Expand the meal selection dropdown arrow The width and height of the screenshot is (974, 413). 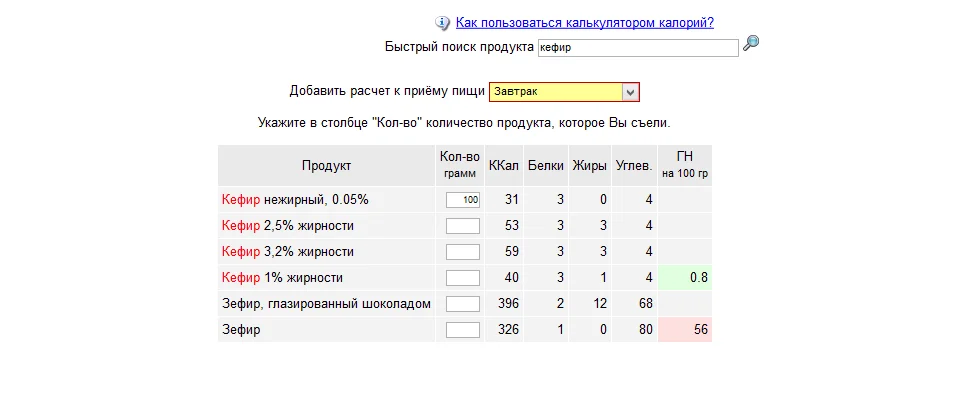coord(629,92)
